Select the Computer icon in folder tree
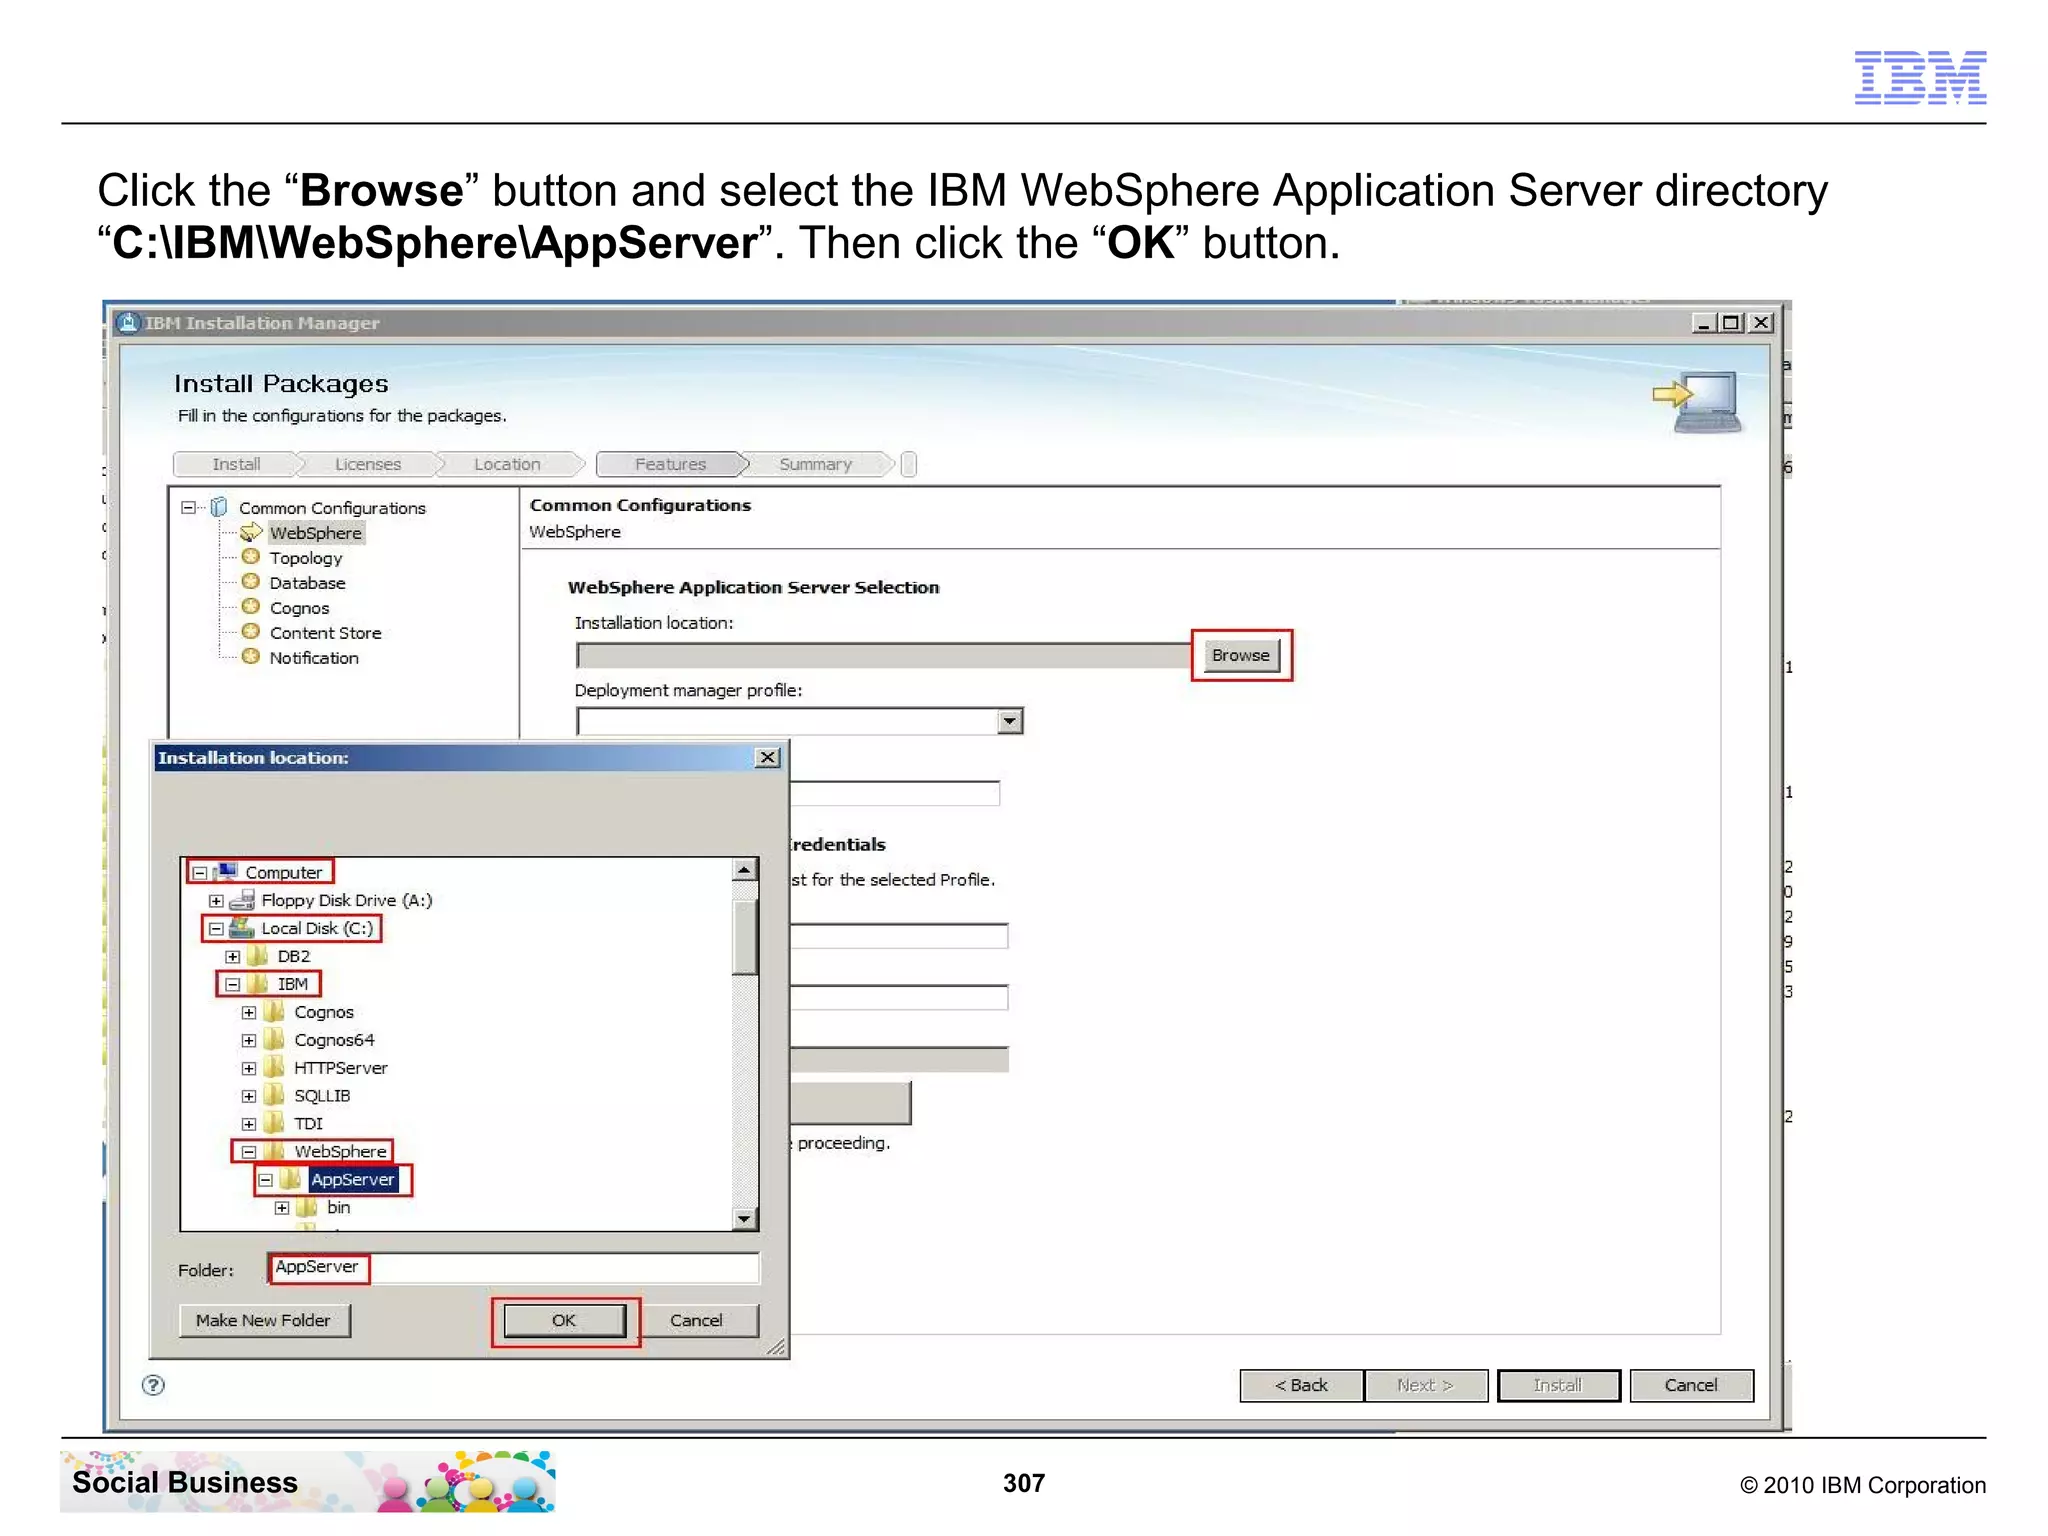The image size is (2048, 1536). pyautogui.click(x=226, y=872)
